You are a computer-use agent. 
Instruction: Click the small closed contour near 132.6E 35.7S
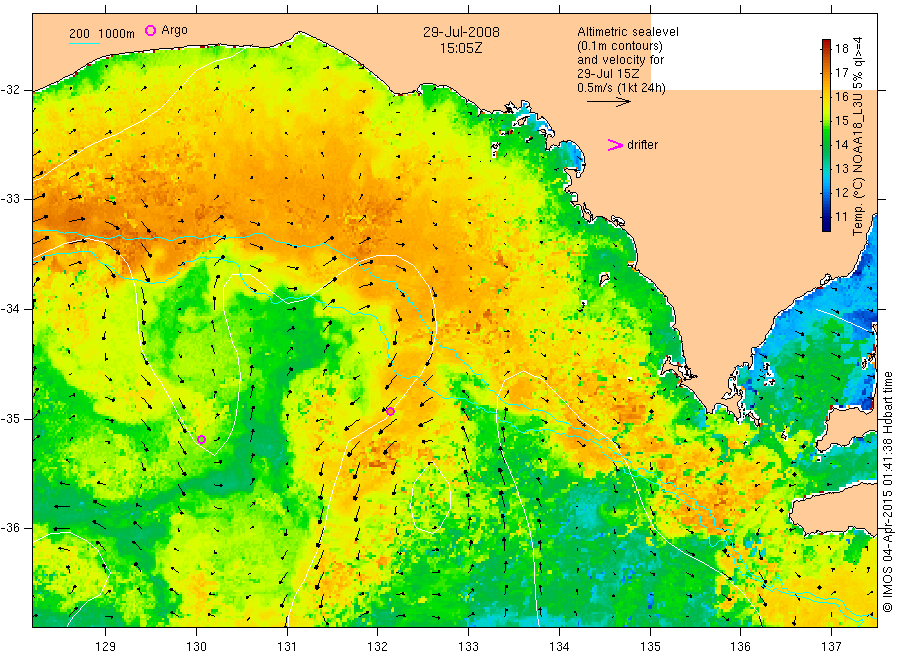[430, 498]
